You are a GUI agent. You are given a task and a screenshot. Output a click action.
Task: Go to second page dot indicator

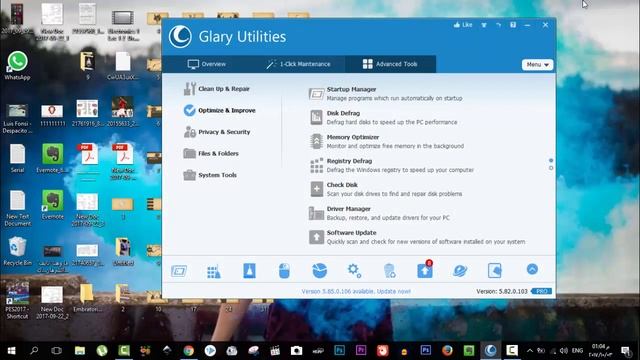click(551, 168)
